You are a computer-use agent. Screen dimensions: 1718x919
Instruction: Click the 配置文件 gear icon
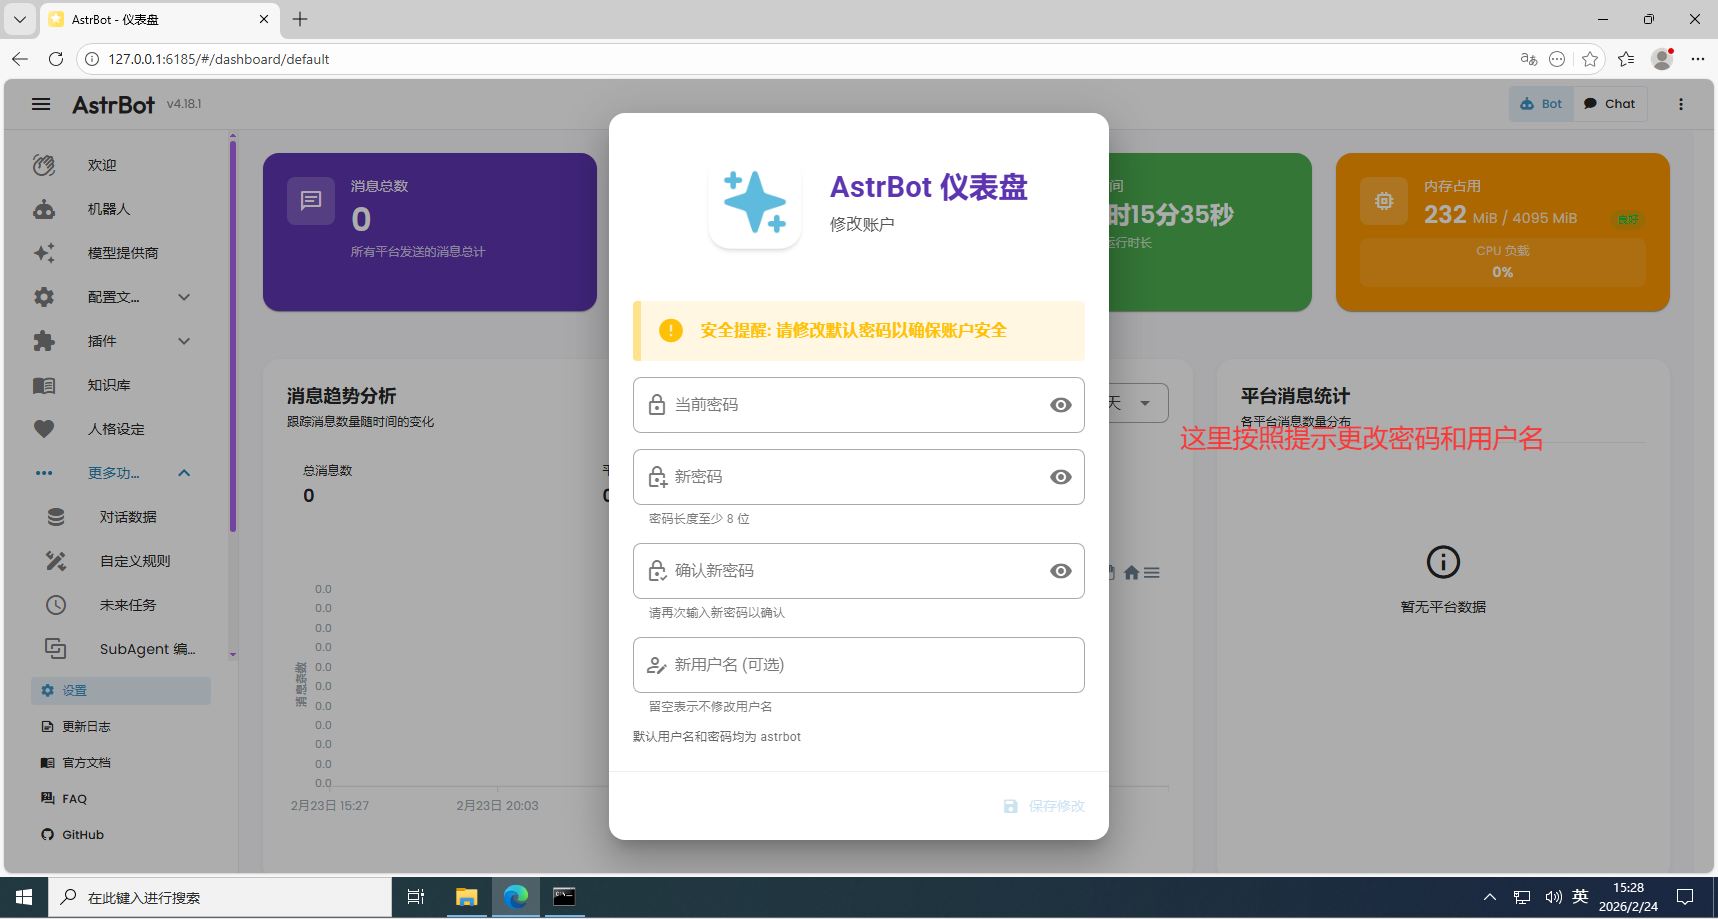click(44, 297)
